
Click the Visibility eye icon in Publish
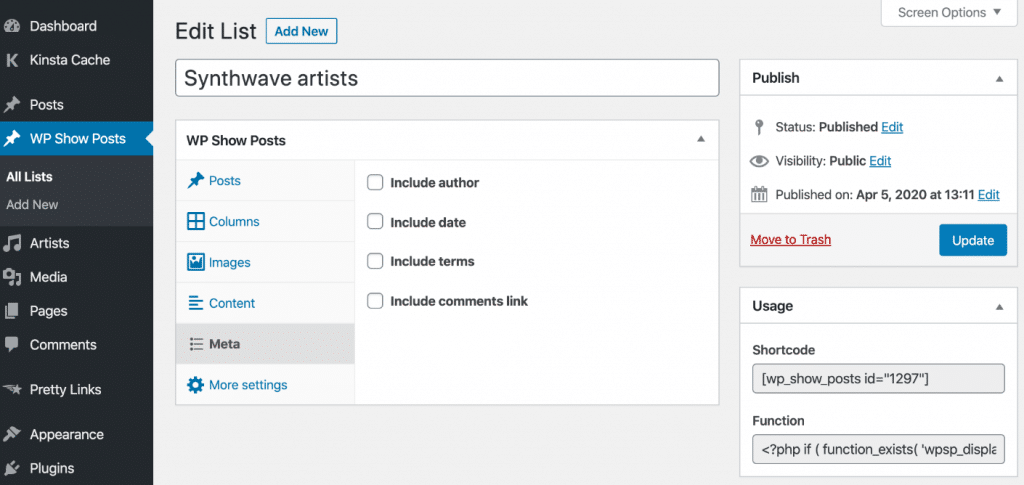pyautogui.click(x=759, y=161)
